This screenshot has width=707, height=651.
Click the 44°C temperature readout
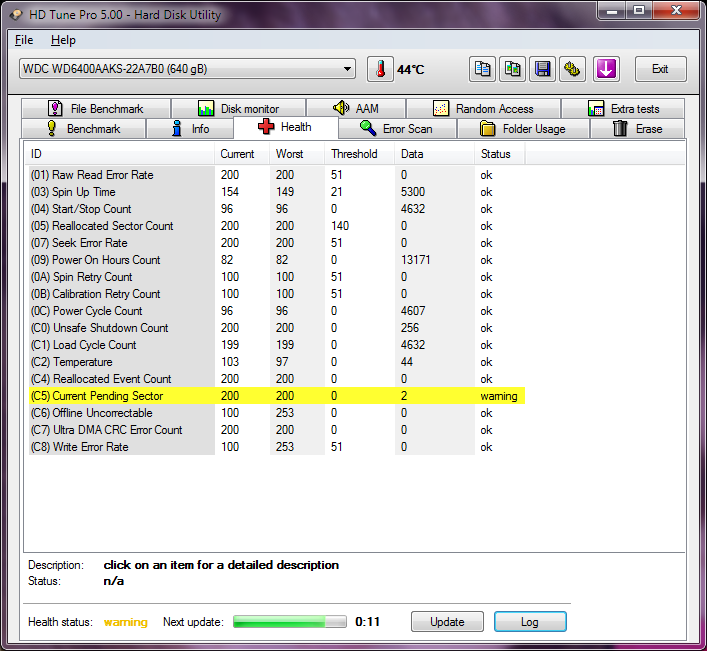[x=410, y=70]
